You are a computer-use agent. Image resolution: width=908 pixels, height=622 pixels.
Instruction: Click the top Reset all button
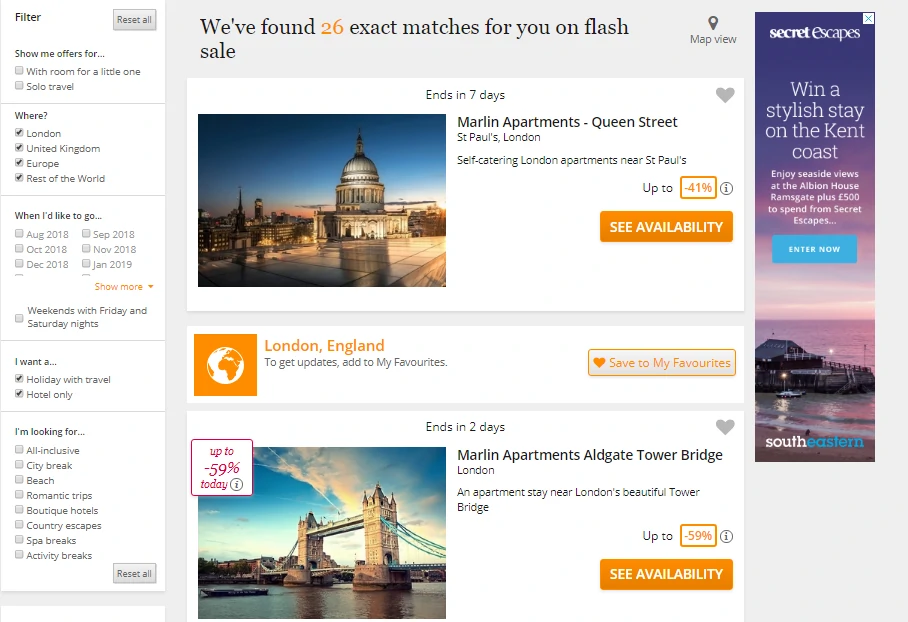pyautogui.click(x=134, y=20)
